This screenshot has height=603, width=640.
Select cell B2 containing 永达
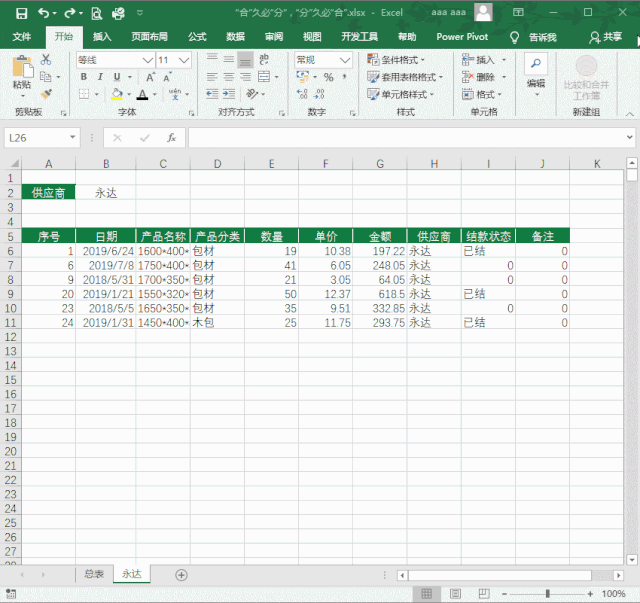(x=106, y=192)
